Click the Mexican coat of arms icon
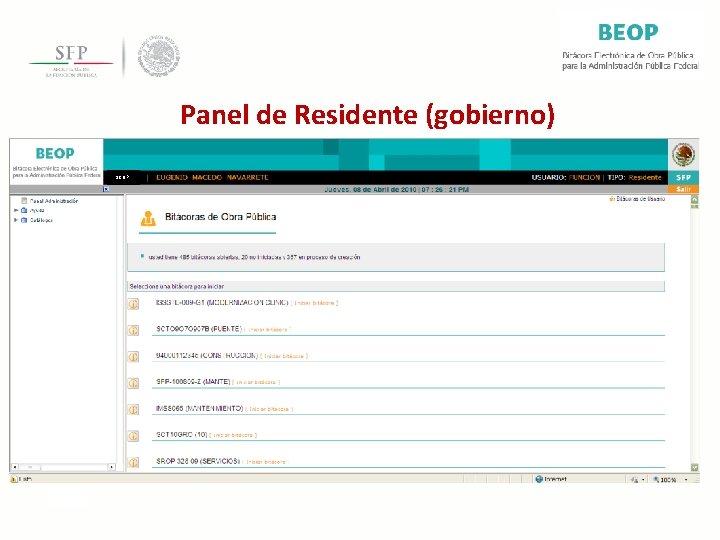This screenshot has height=540, width=720. pos(684,155)
